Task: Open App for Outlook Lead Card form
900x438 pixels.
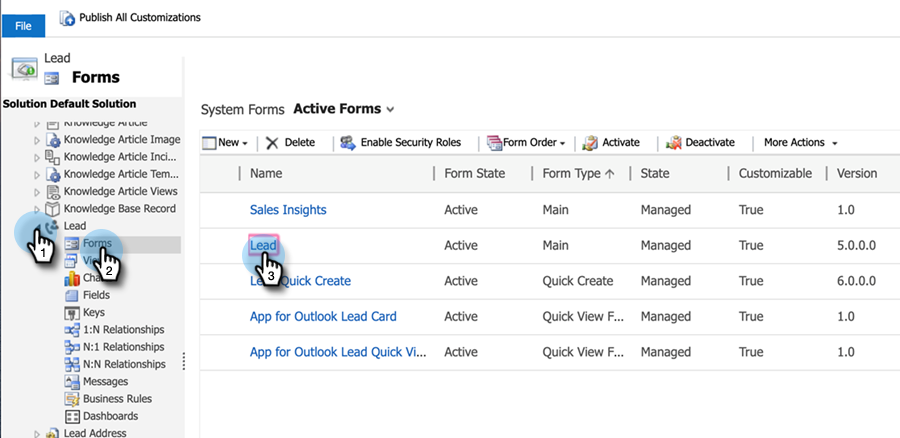Action: (323, 317)
